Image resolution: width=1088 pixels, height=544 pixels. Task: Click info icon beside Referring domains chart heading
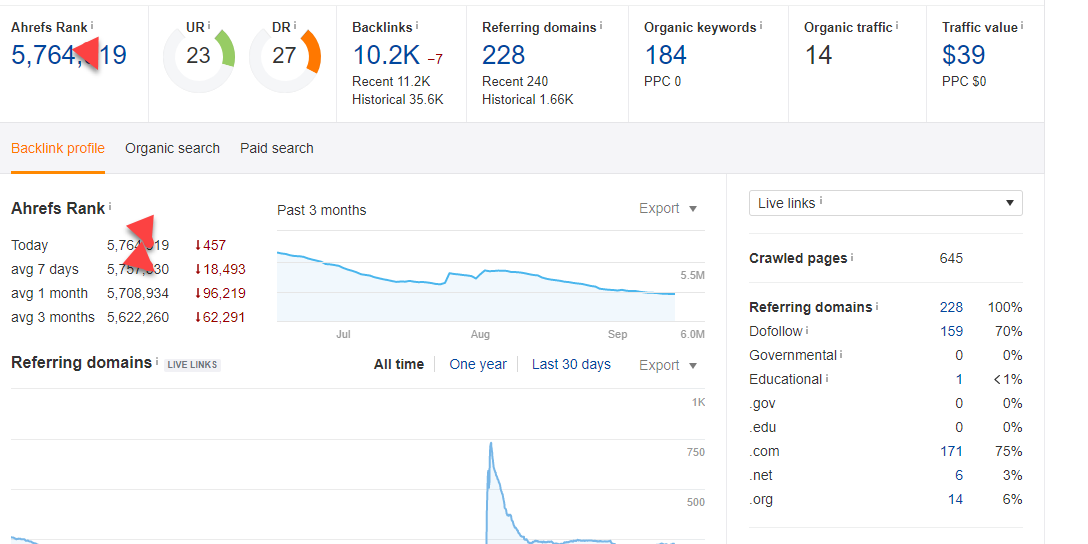tap(157, 361)
